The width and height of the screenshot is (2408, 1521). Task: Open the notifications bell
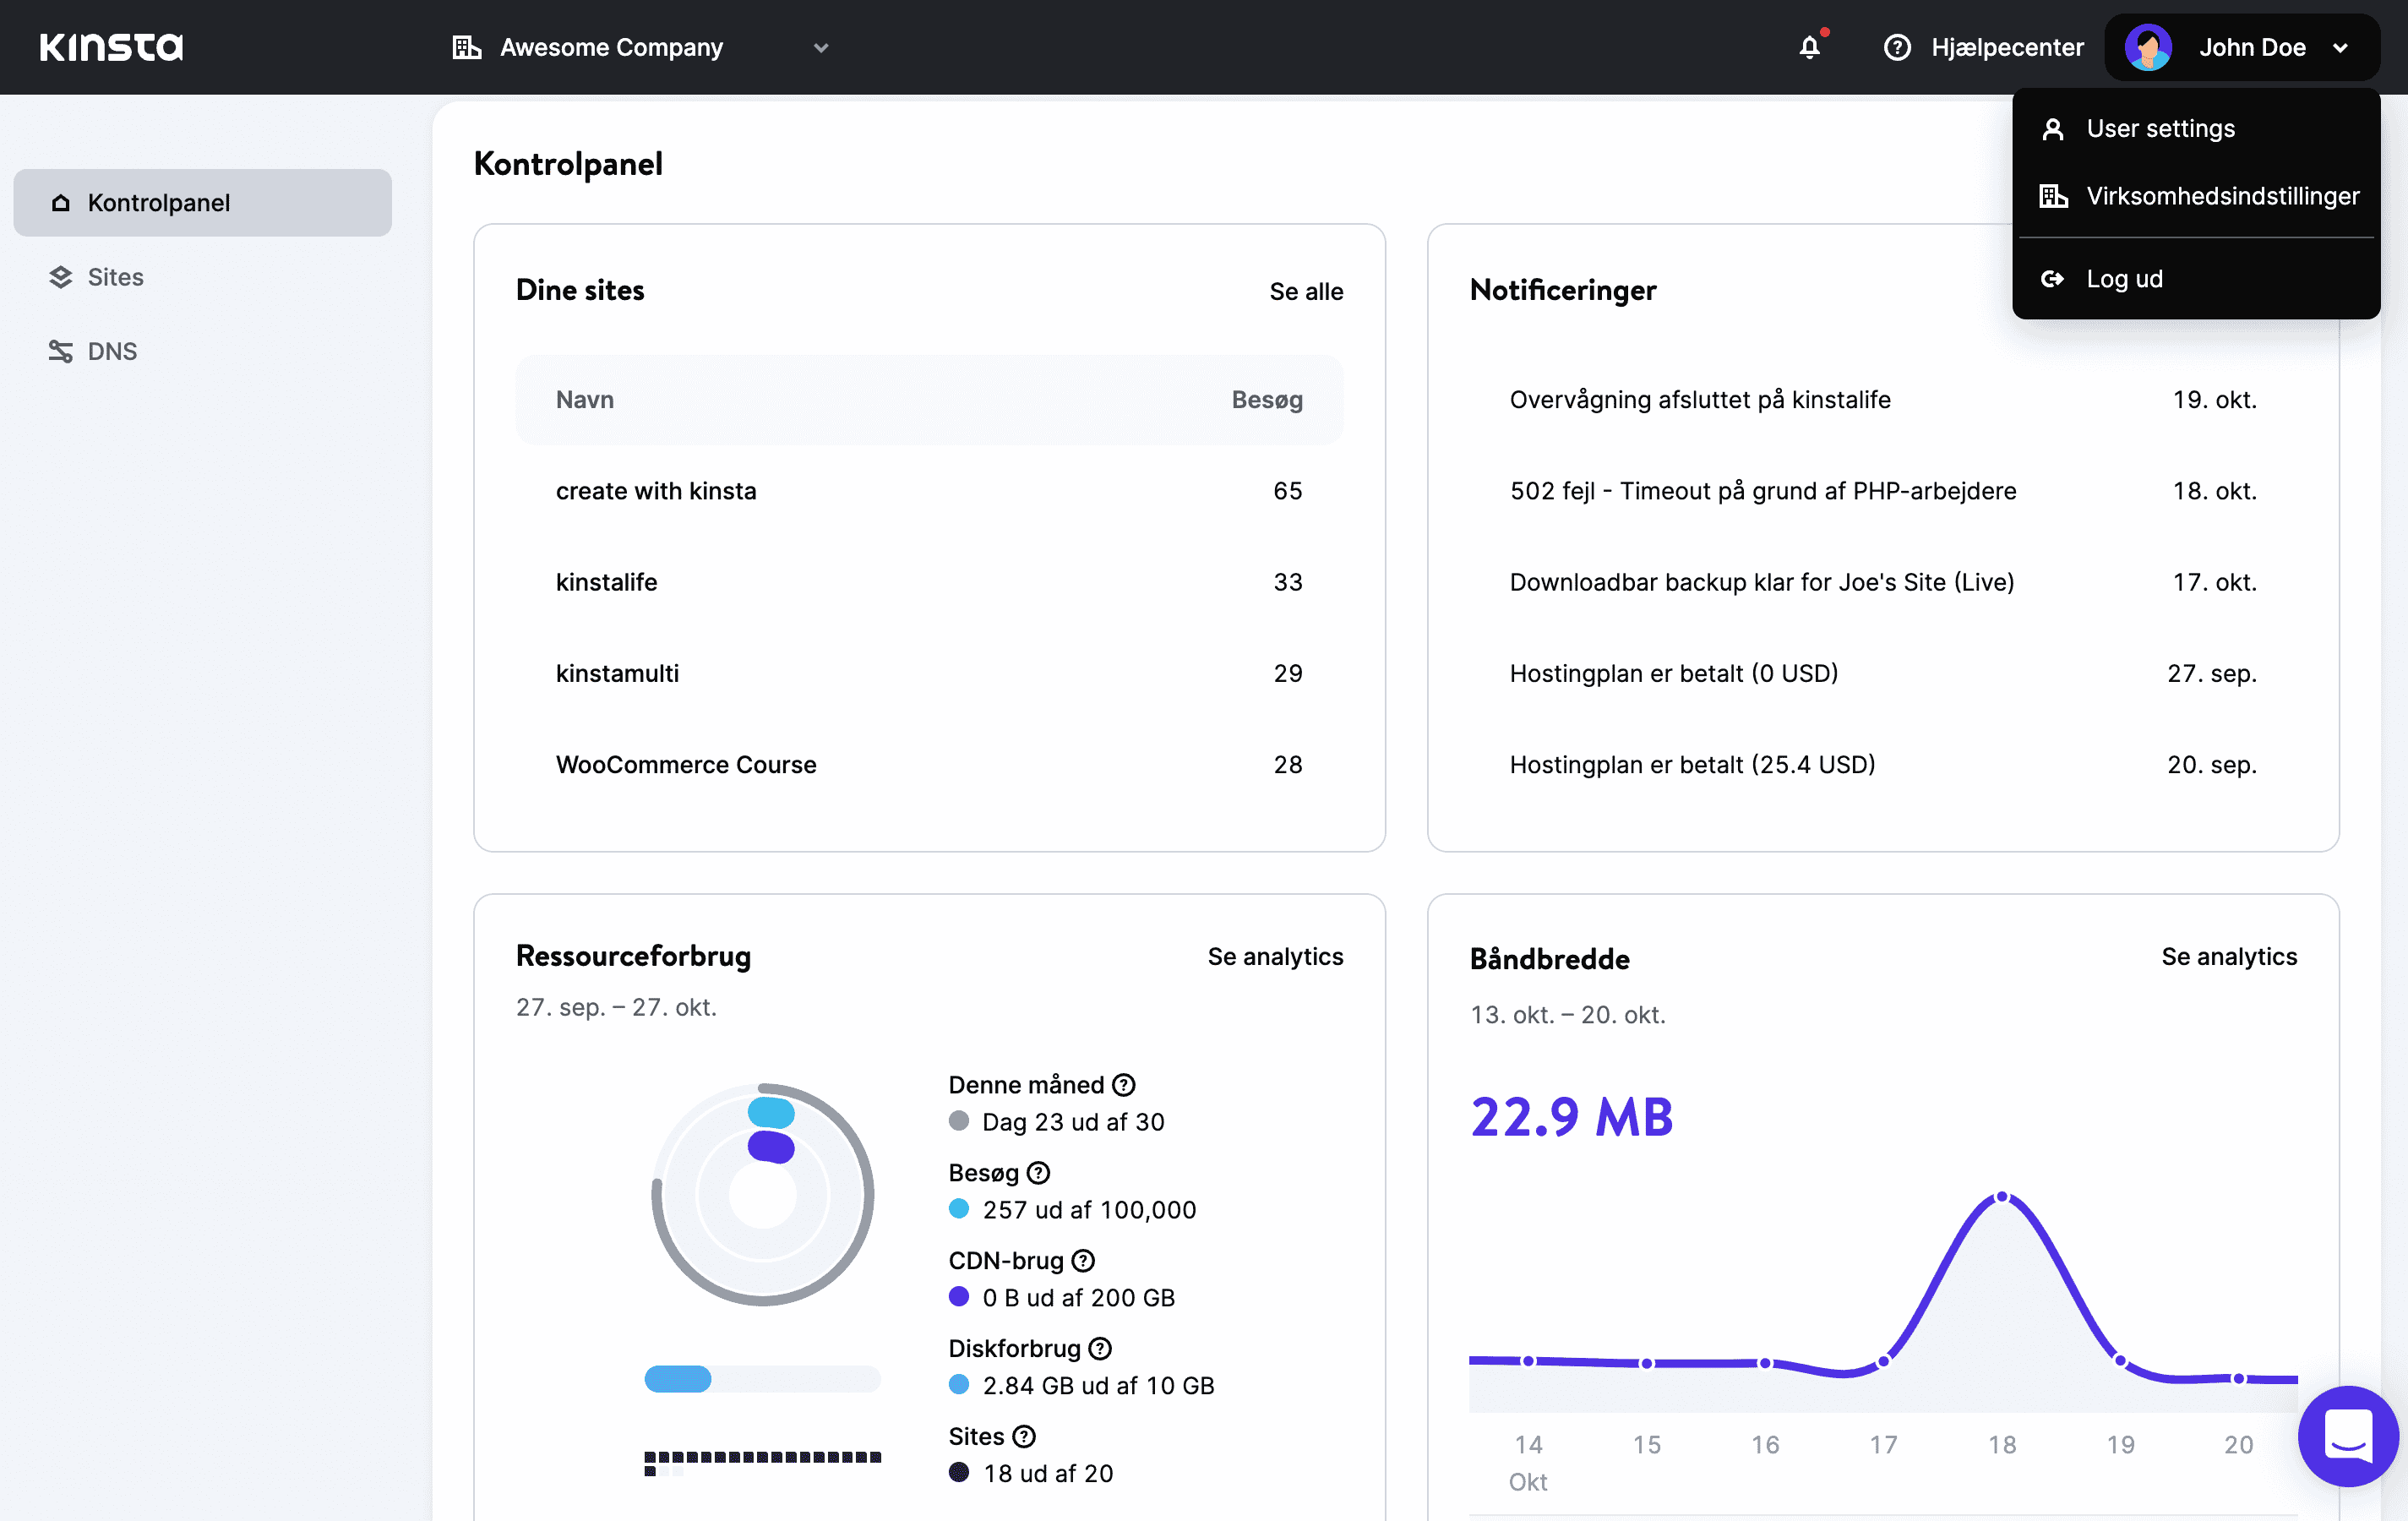(x=1810, y=46)
